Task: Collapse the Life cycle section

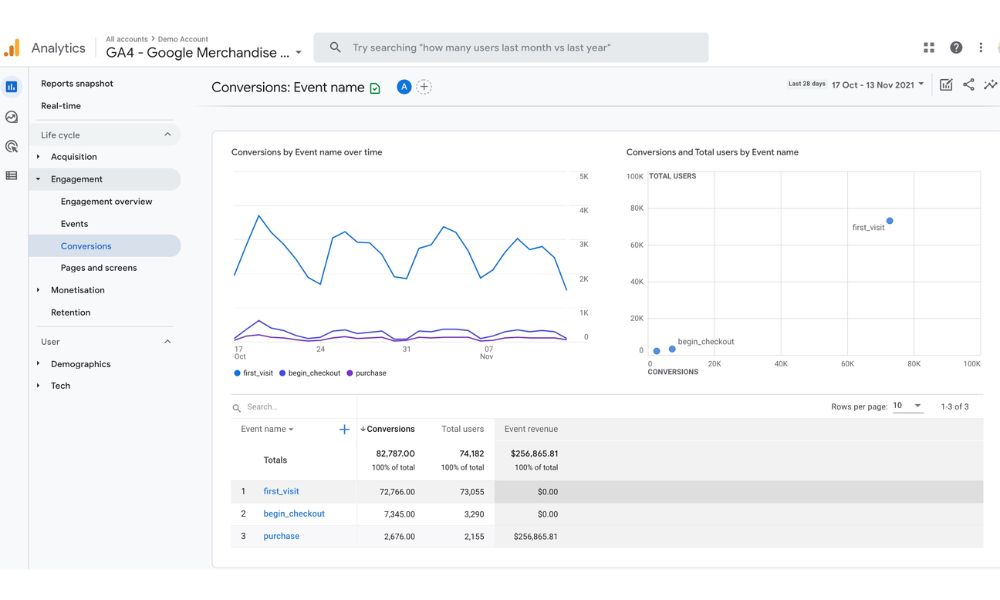Action: 167,135
